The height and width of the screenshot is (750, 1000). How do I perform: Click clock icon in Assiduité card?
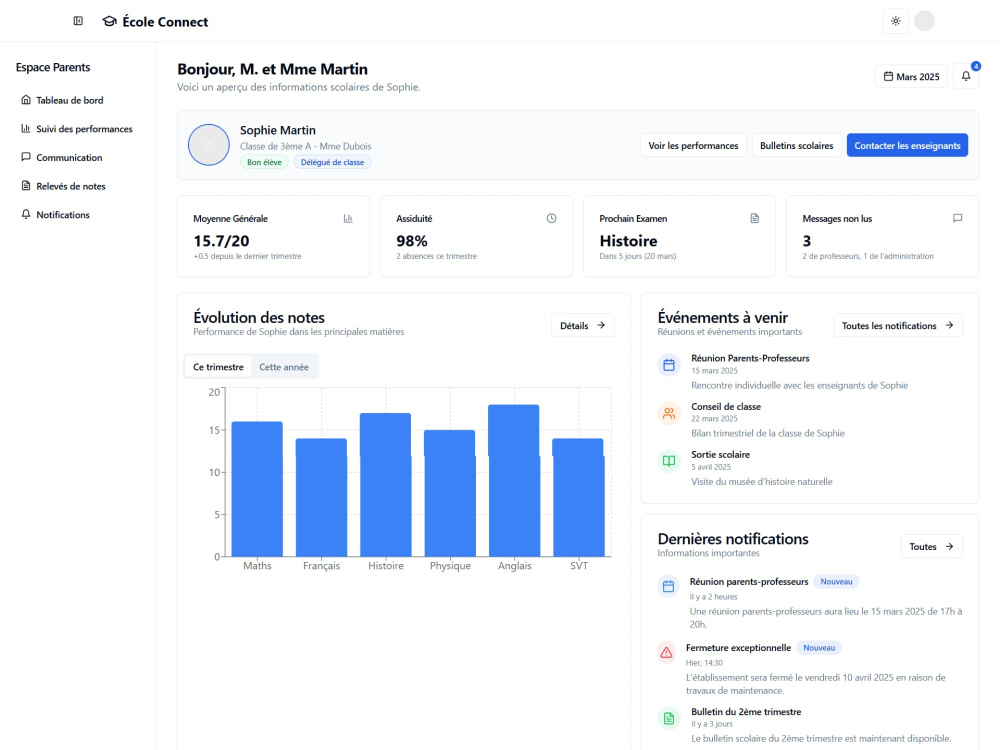coord(551,218)
